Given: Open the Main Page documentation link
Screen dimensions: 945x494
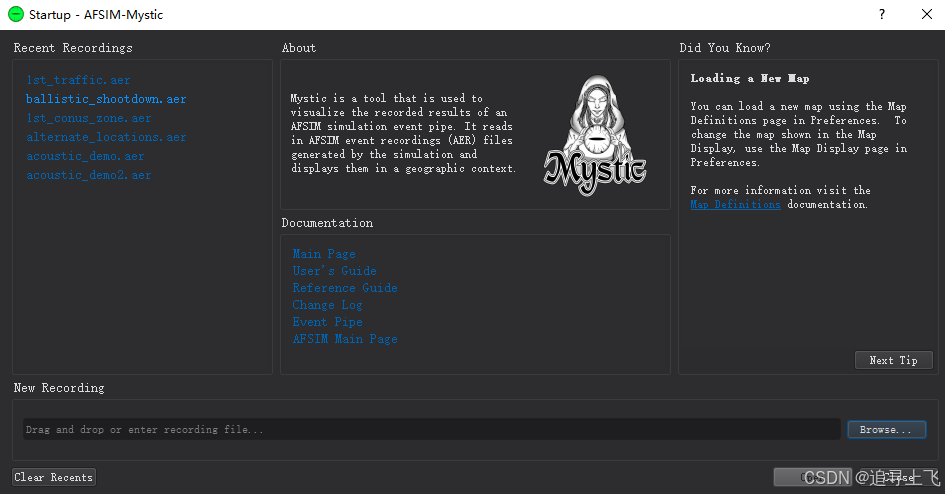Looking at the screenshot, I should pyautogui.click(x=324, y=254).
